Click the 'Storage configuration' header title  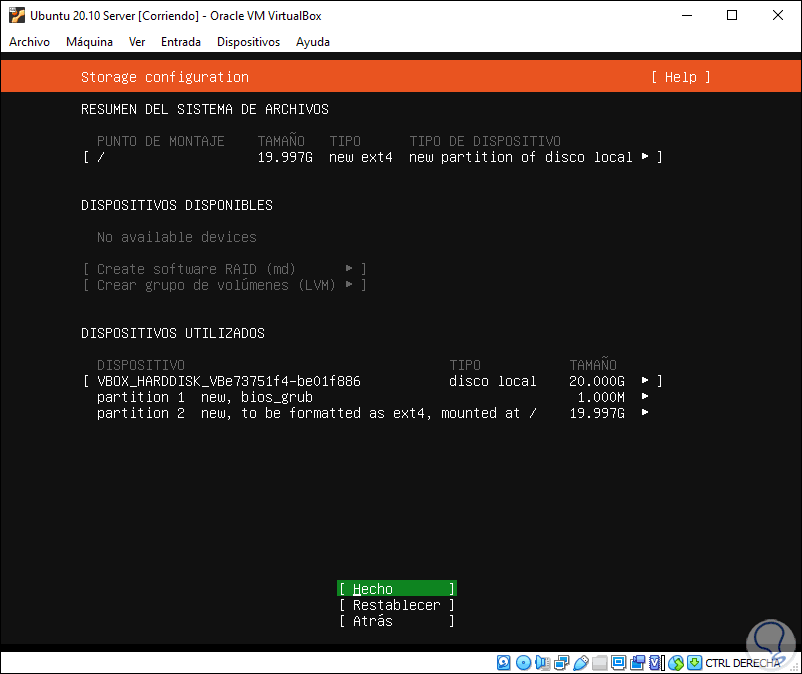[165, 77]
